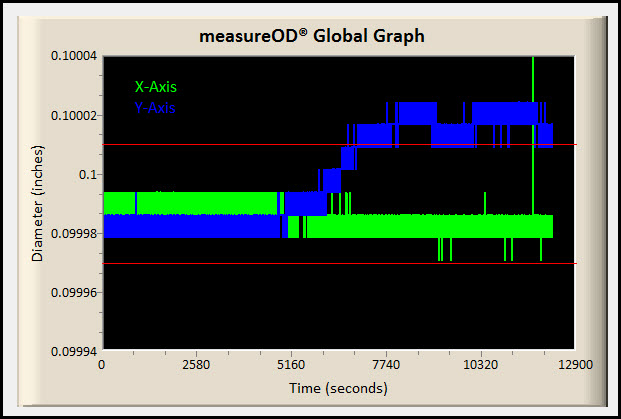Click the 2580 time axis value
The width and height of the screenshot is (621, 419).
point(196,364)
